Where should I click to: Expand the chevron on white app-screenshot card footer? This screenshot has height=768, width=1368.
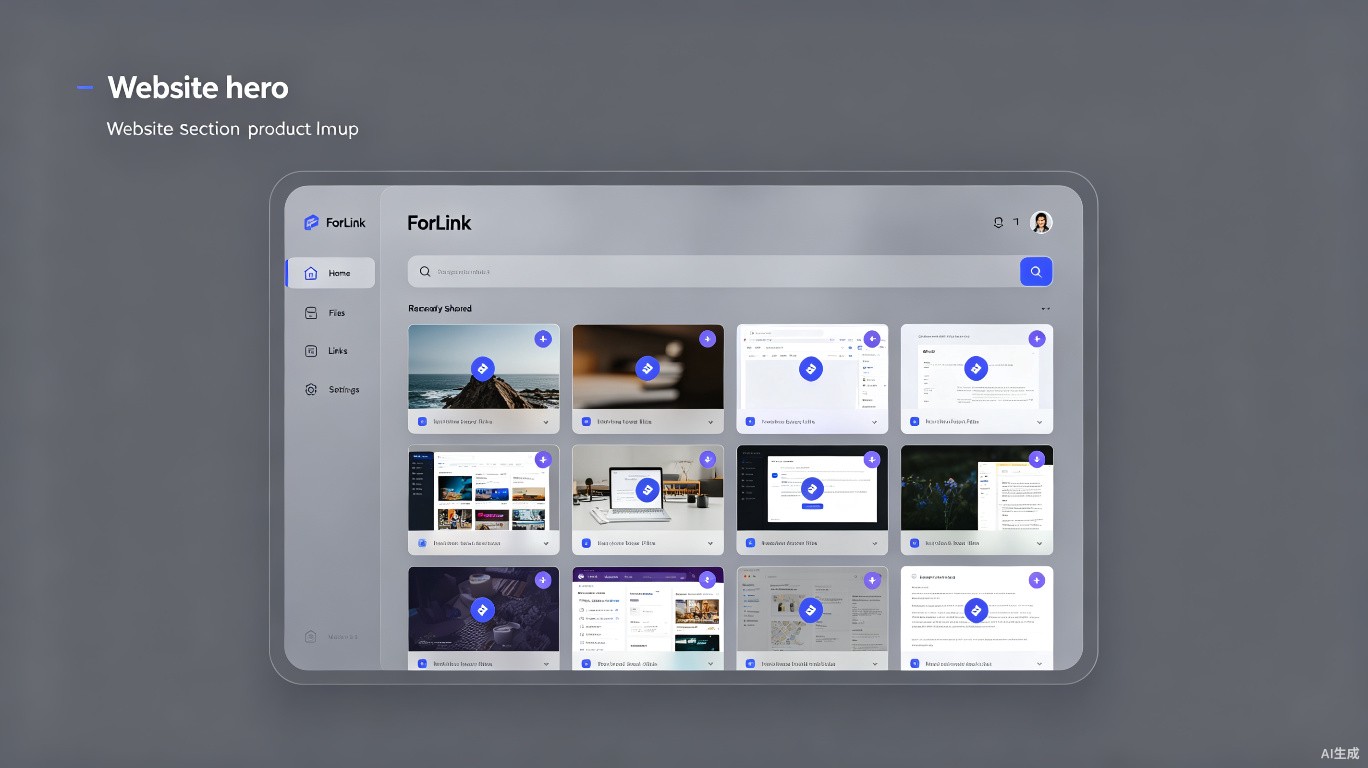point(874,422)
